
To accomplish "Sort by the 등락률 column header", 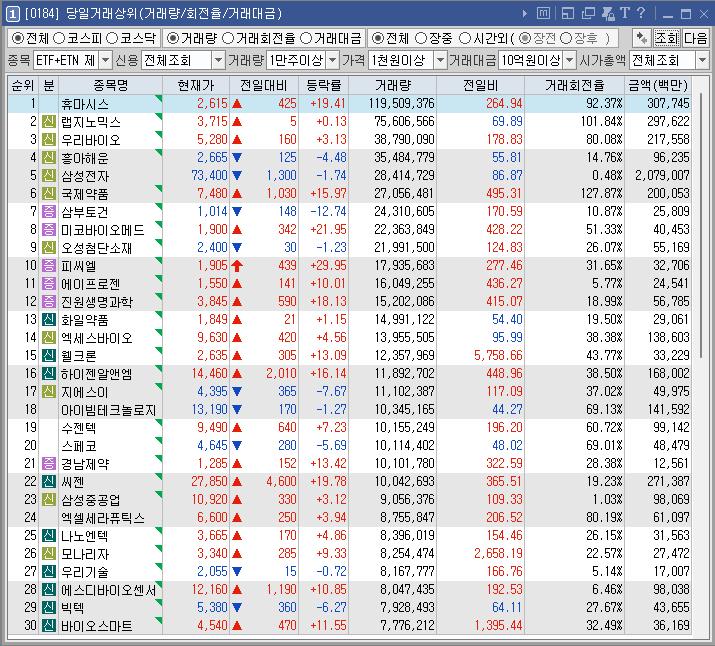I will tap(324, 85).
